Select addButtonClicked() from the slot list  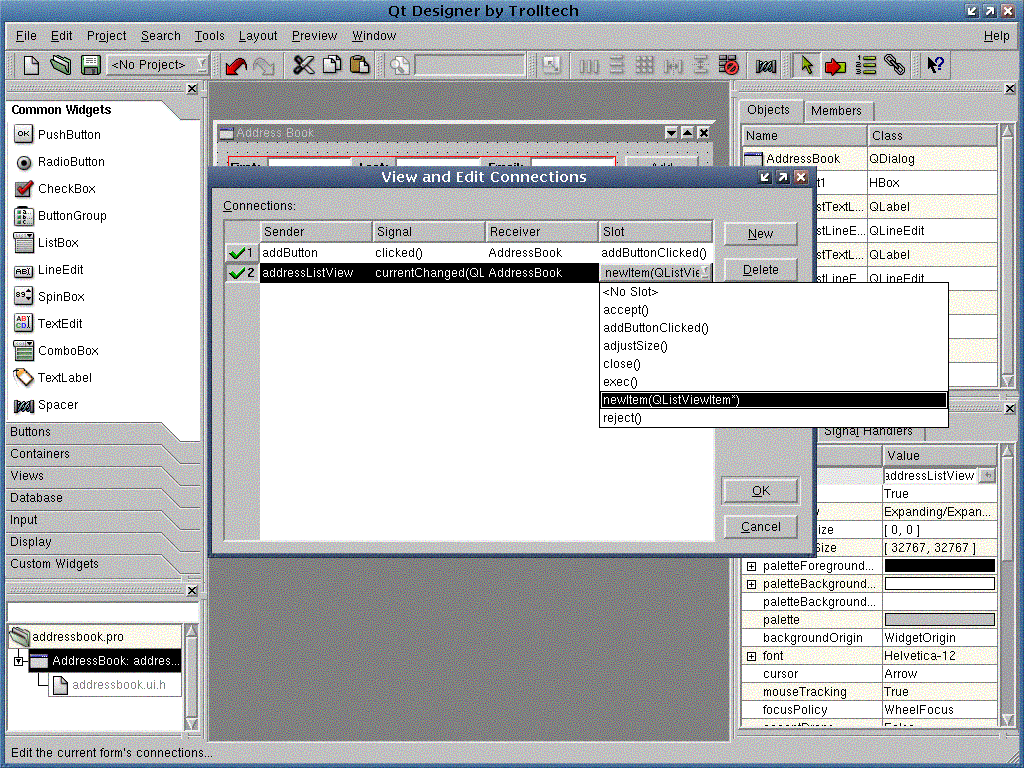point(656,328)
